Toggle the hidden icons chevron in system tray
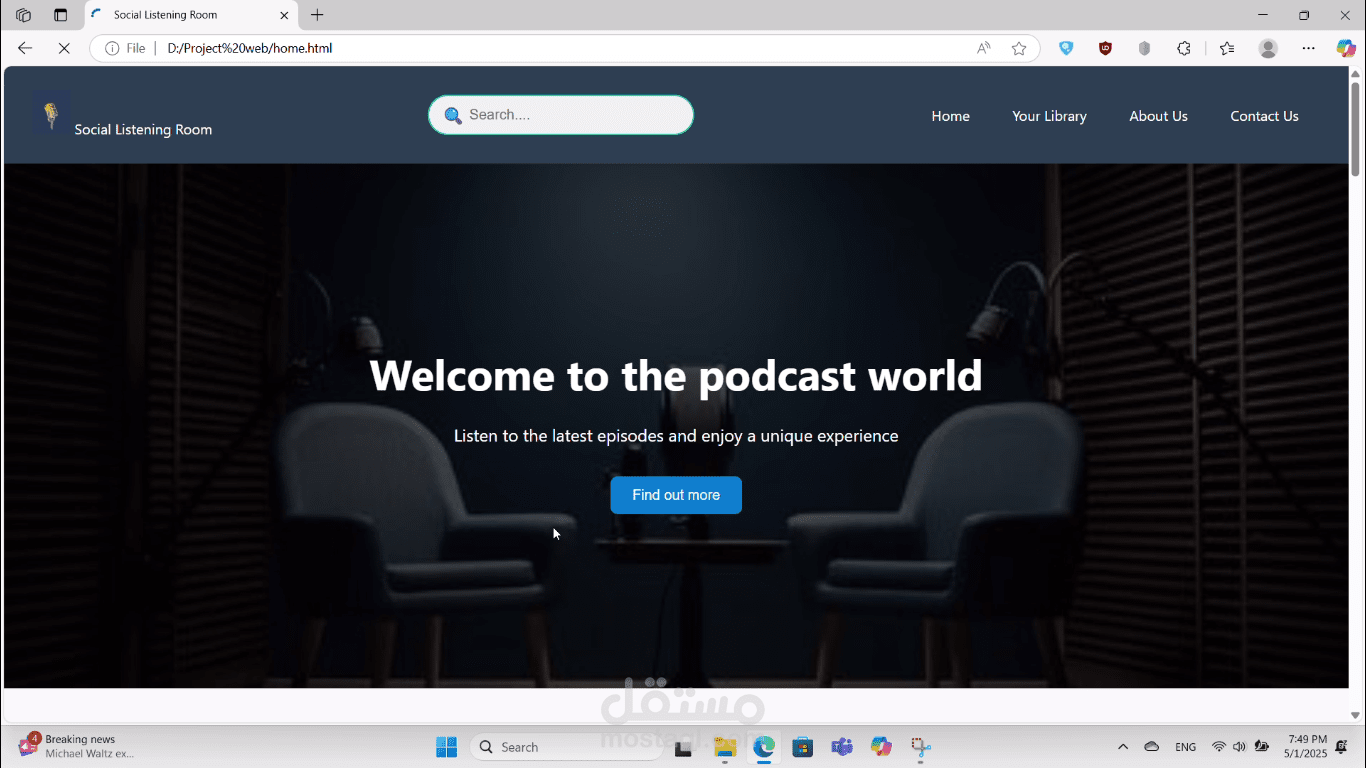 click(x=1123, y=746)
